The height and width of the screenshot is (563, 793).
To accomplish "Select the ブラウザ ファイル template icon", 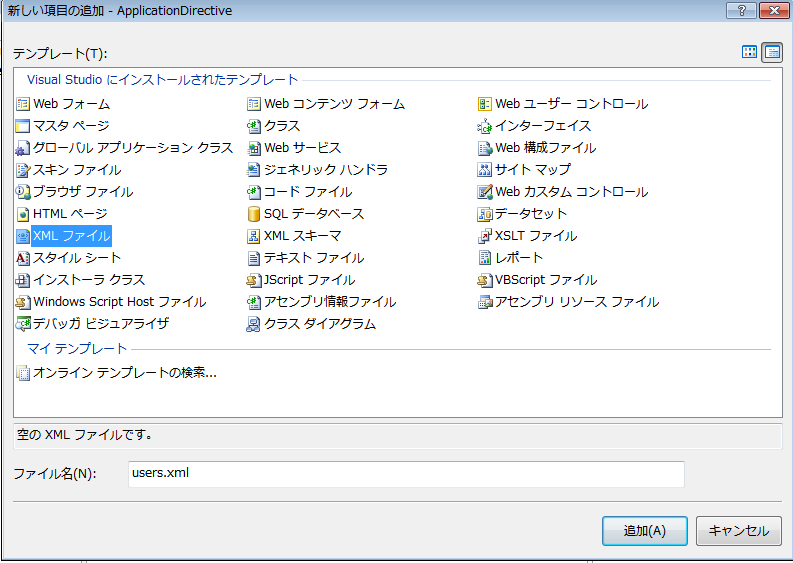I will pyautogui.click(x=23, y=192).
